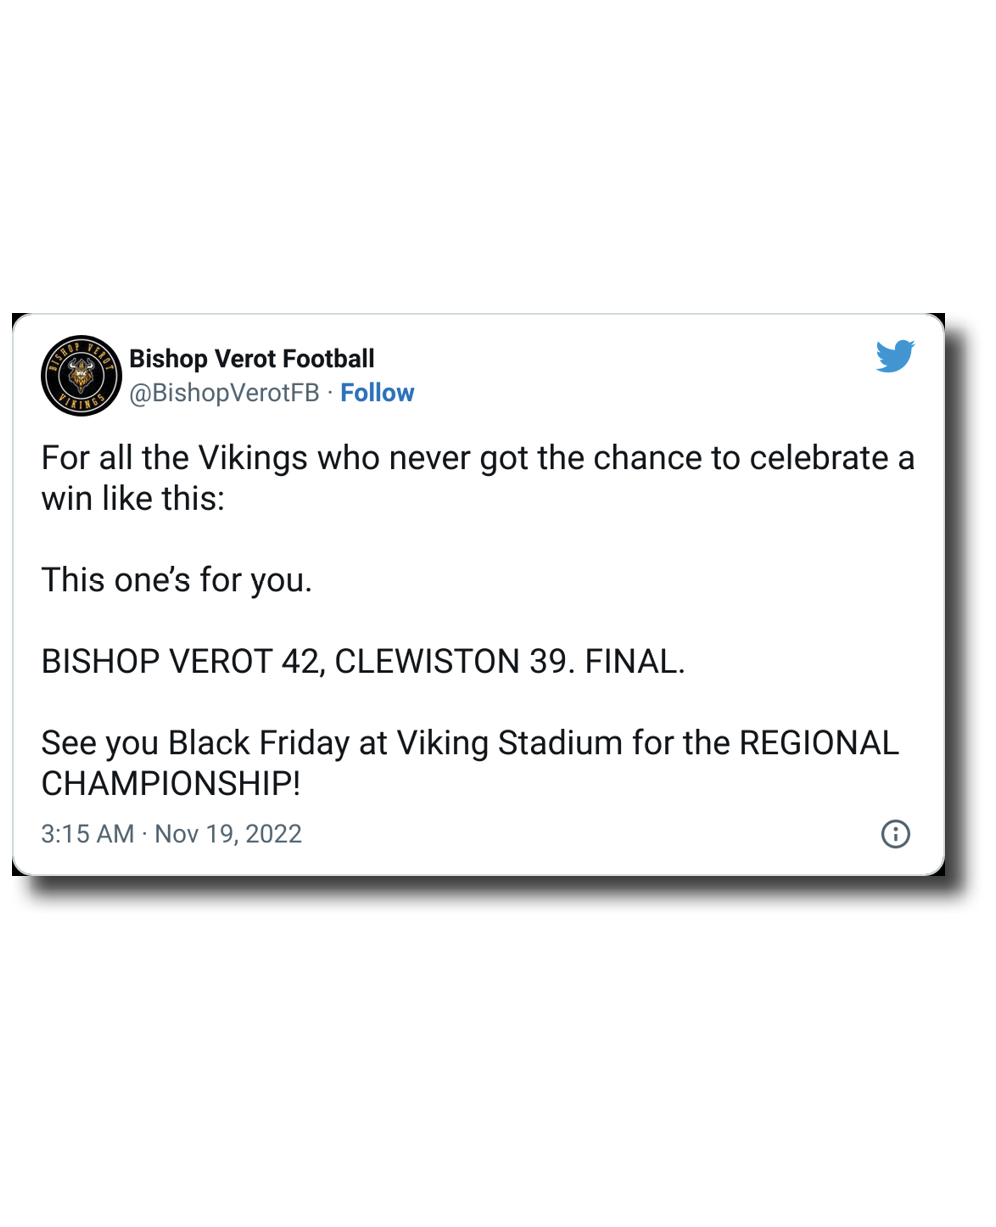
Task: Click the word "CHAMPIONSHIP!"
Action: pyautogui.click(x=170, y=784)
